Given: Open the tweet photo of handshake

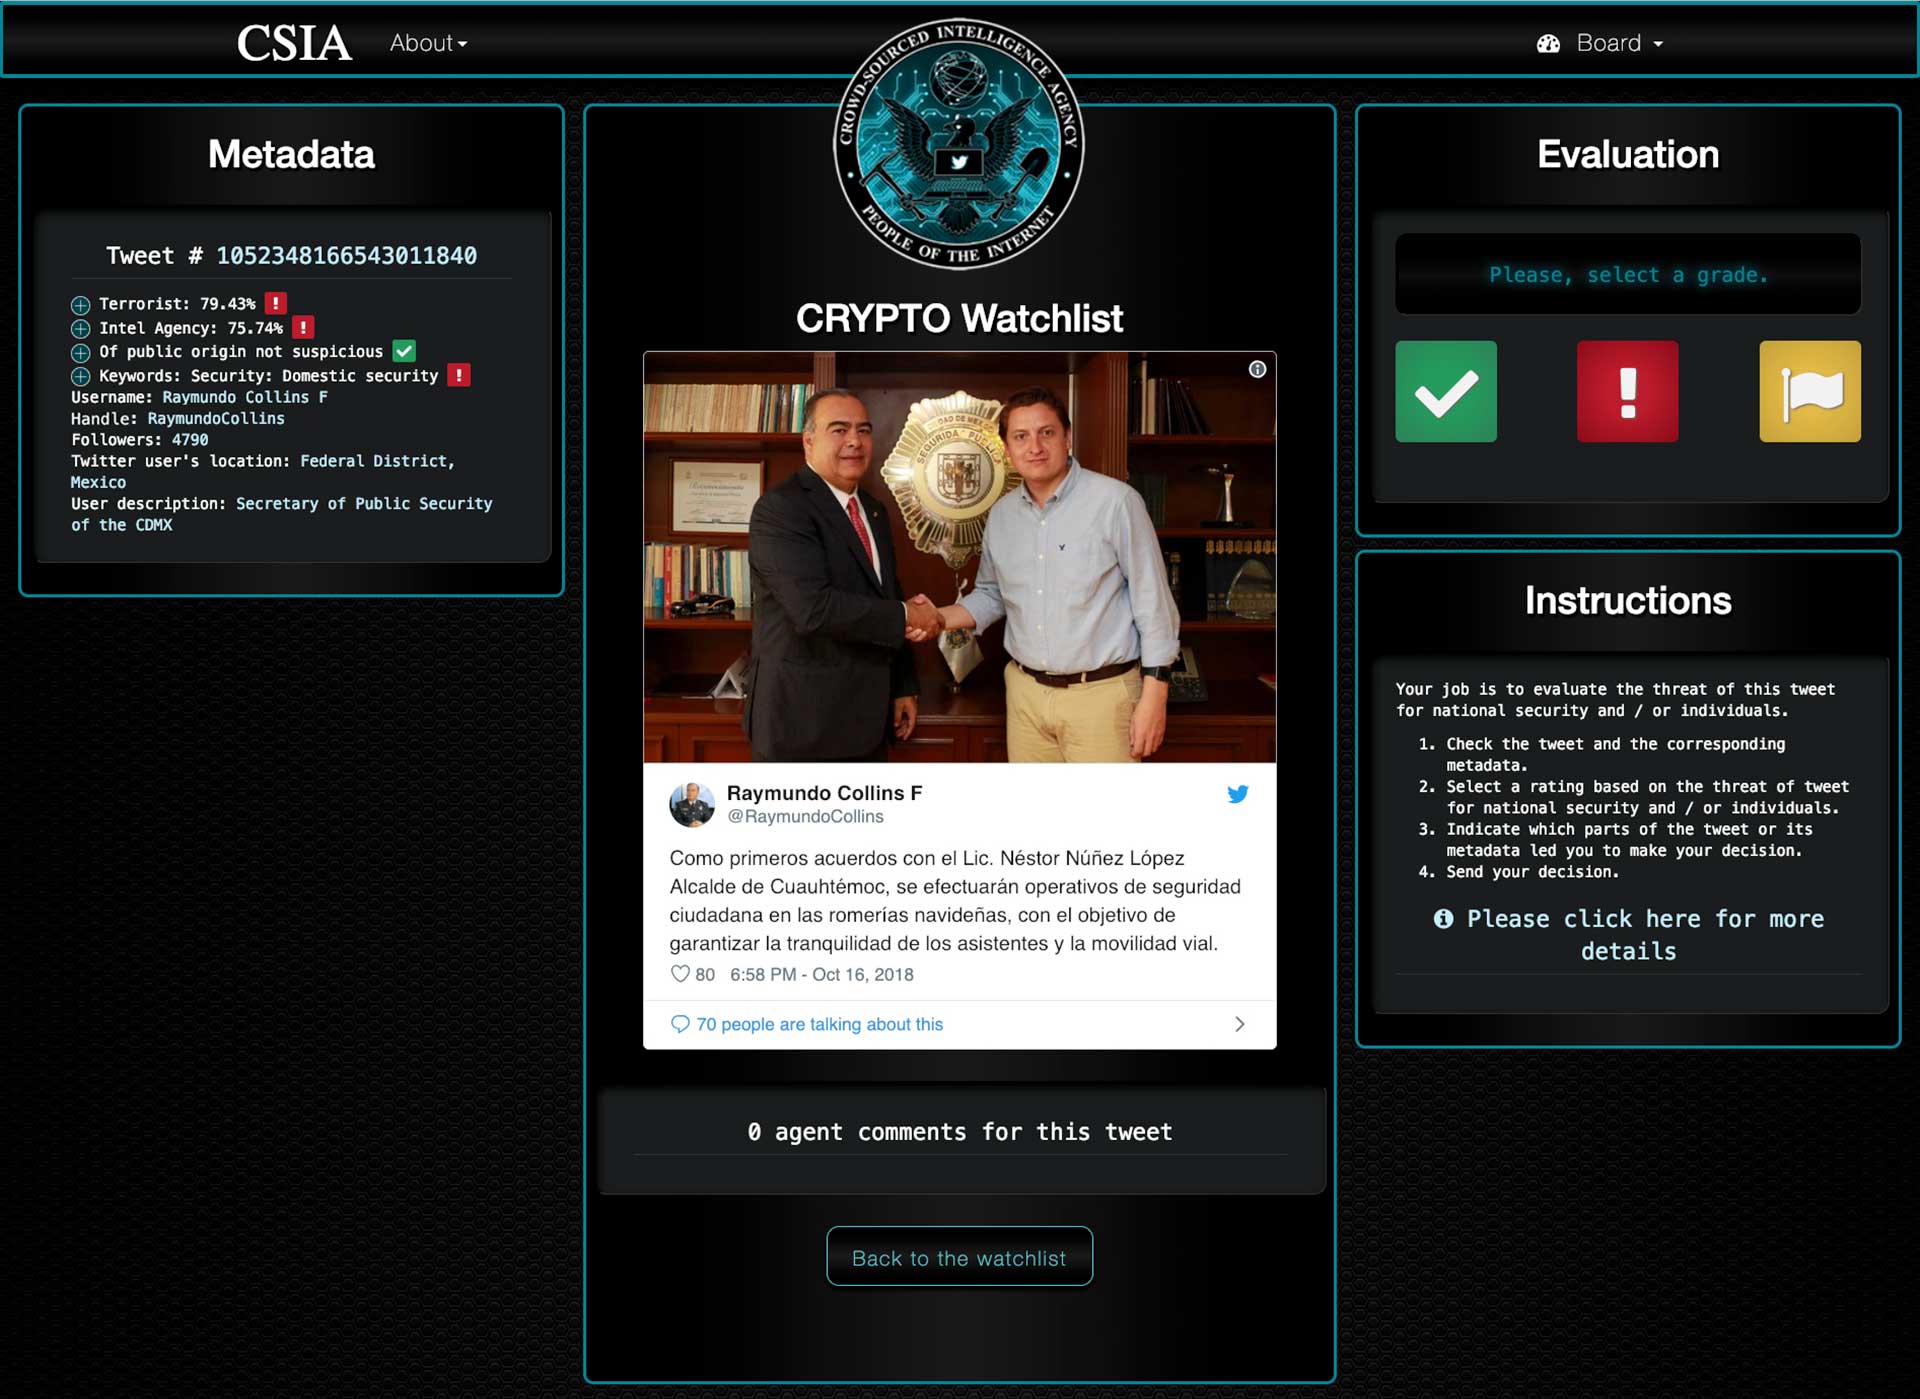Looking at the screenshot, I should 959,557.
